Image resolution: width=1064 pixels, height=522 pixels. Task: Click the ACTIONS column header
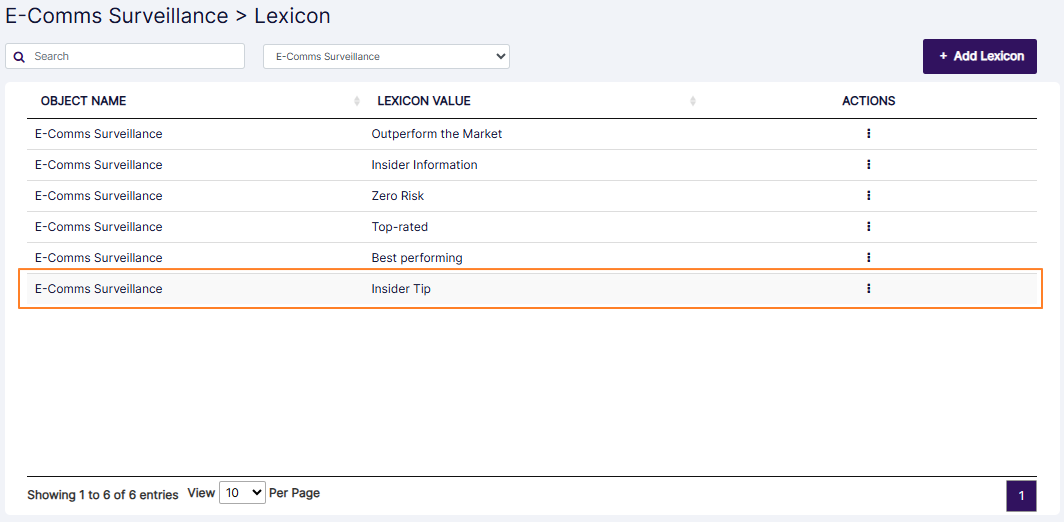(x=869, y=101)
